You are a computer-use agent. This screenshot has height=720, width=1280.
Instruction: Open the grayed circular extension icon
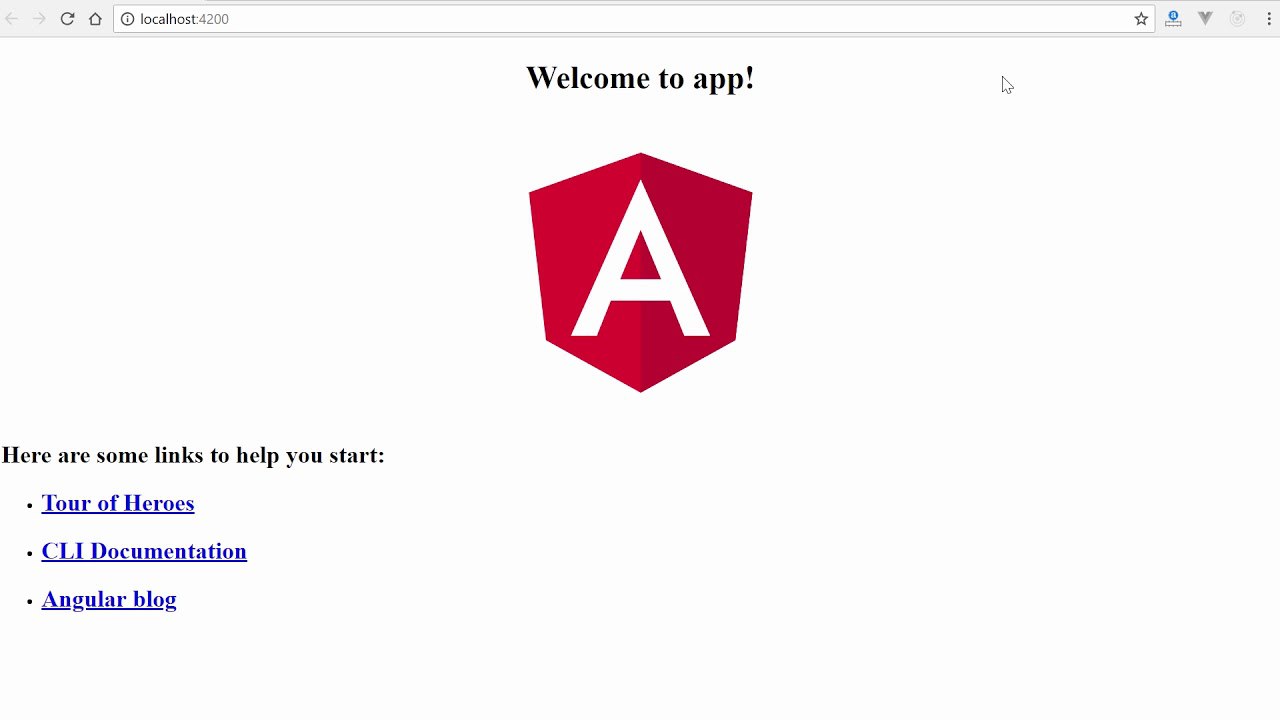pos(1237,19)
